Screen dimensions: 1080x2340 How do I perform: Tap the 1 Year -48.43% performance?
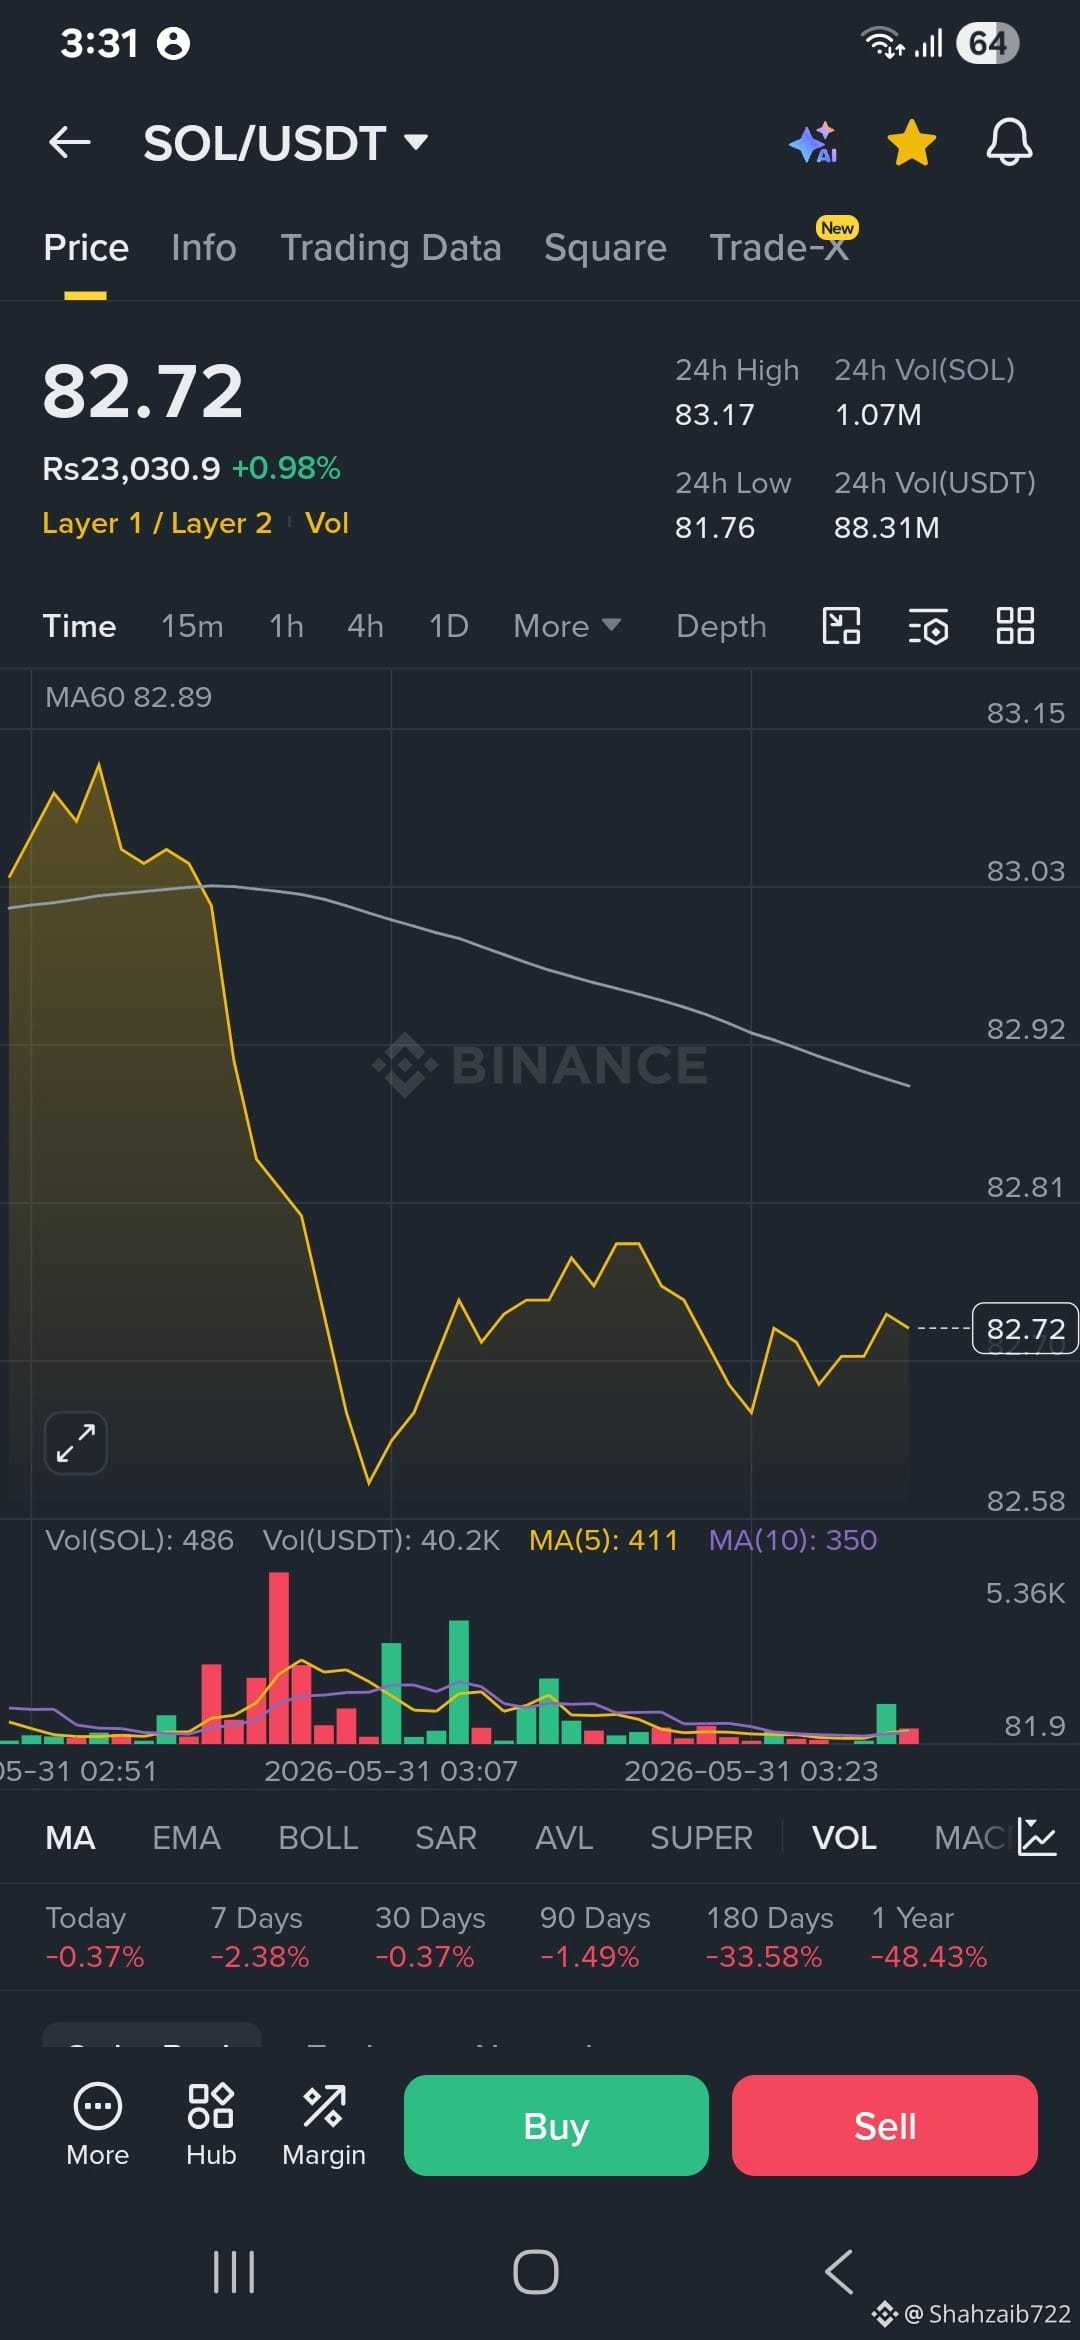[929, 1937]
